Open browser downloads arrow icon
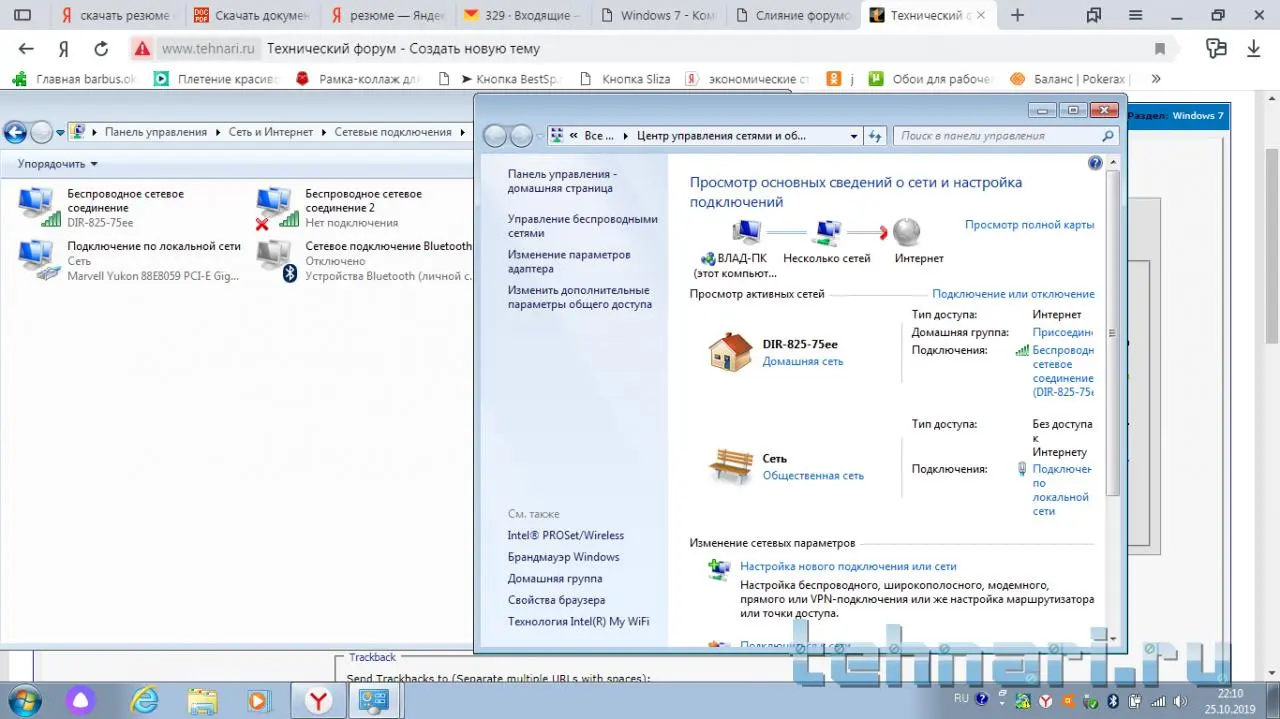The height and width of the screenshot is (719, 1280). click(1253, 48)
